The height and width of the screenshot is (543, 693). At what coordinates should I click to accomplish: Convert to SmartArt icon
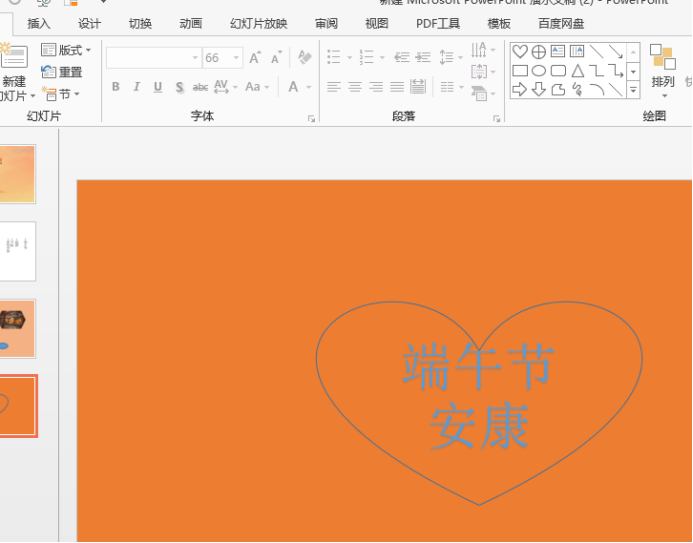click(x=483, y=93)
